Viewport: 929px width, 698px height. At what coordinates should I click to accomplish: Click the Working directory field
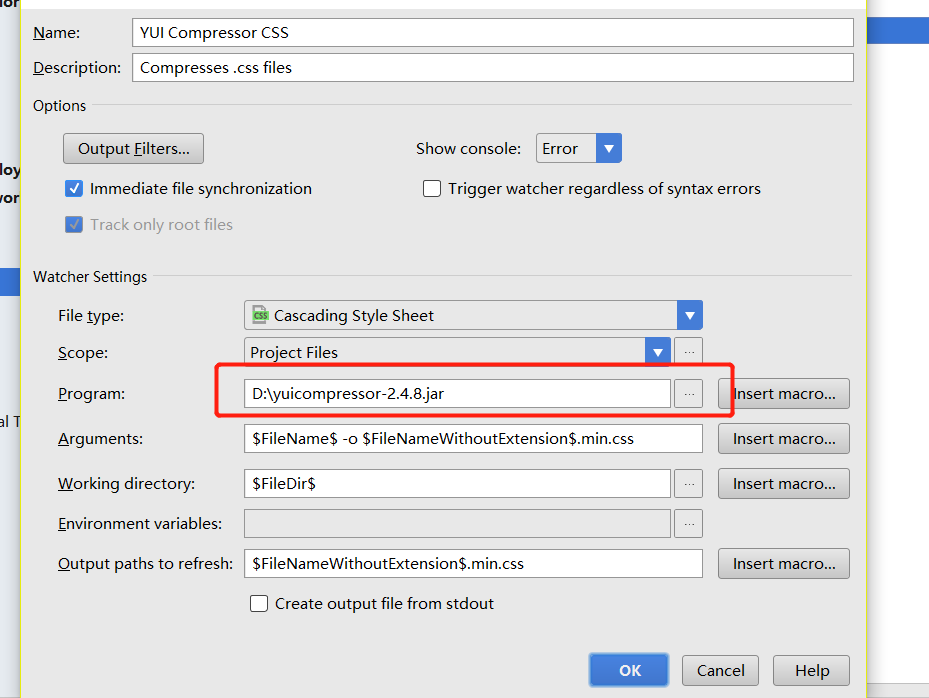[x=457, y=484]
